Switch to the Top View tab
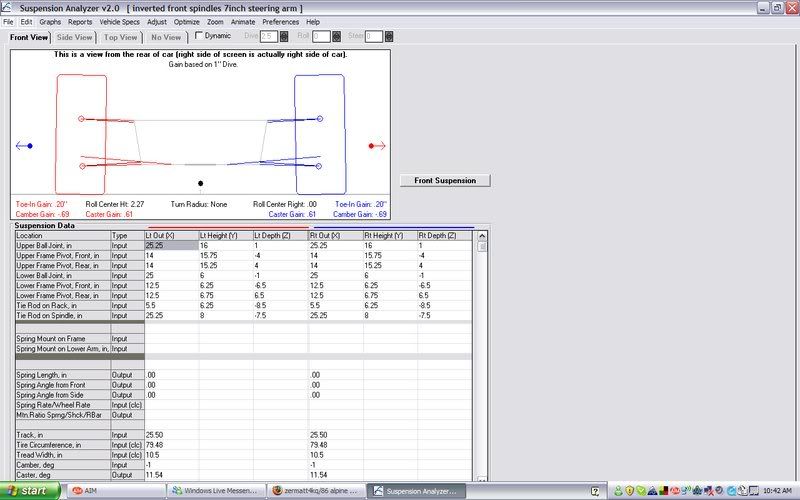The image size is (800, 500). click(x=120, y=37)
